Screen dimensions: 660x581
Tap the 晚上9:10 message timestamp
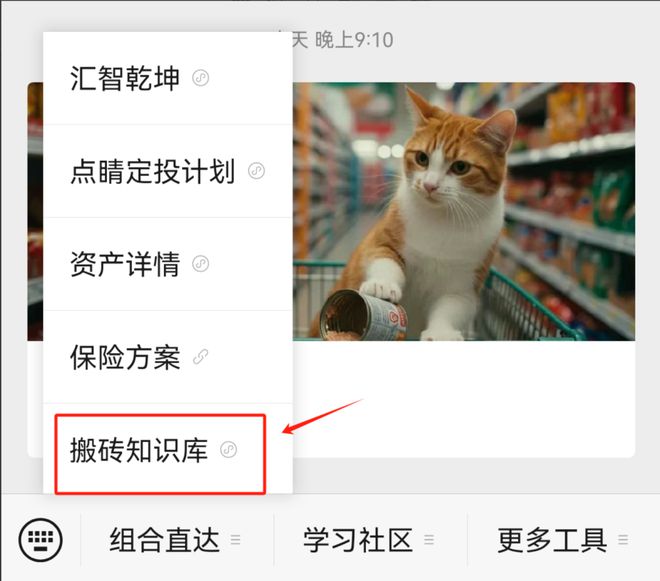point(354,40)
